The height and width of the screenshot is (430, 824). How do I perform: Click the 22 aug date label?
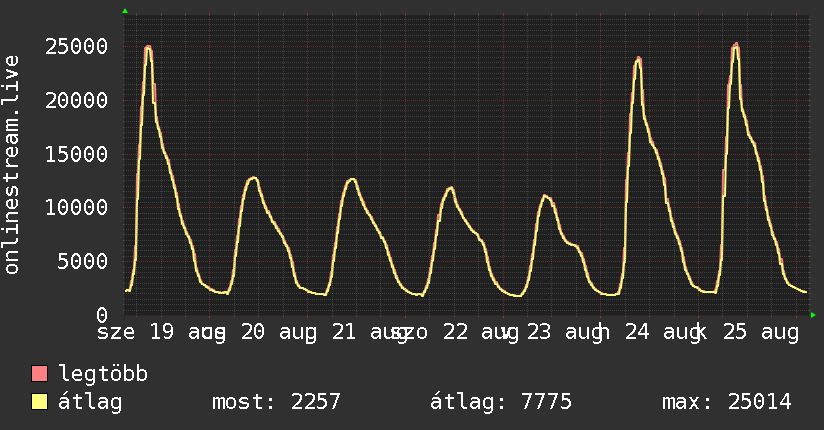point(481,333)
